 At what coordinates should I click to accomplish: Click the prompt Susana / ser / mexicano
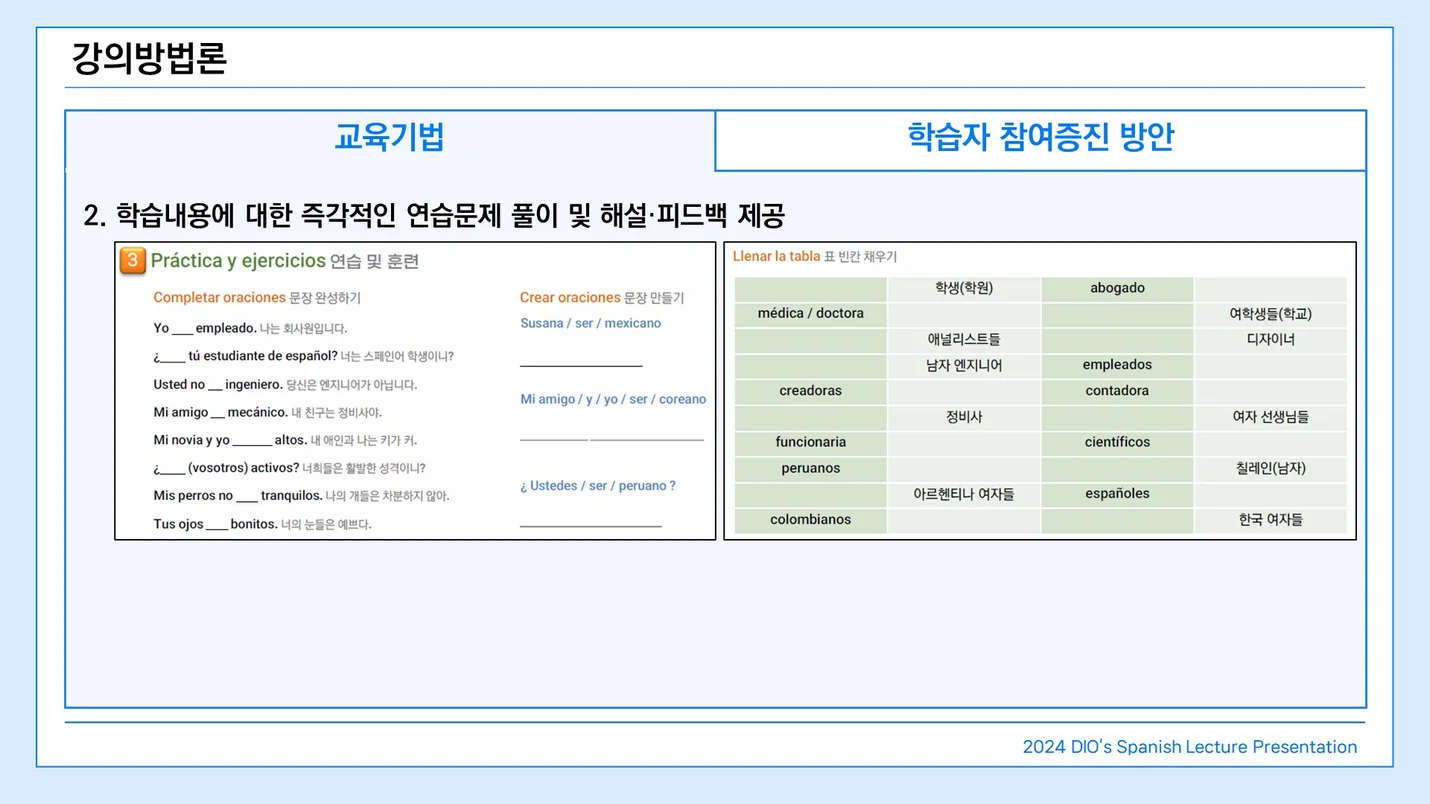coord(590,323)
